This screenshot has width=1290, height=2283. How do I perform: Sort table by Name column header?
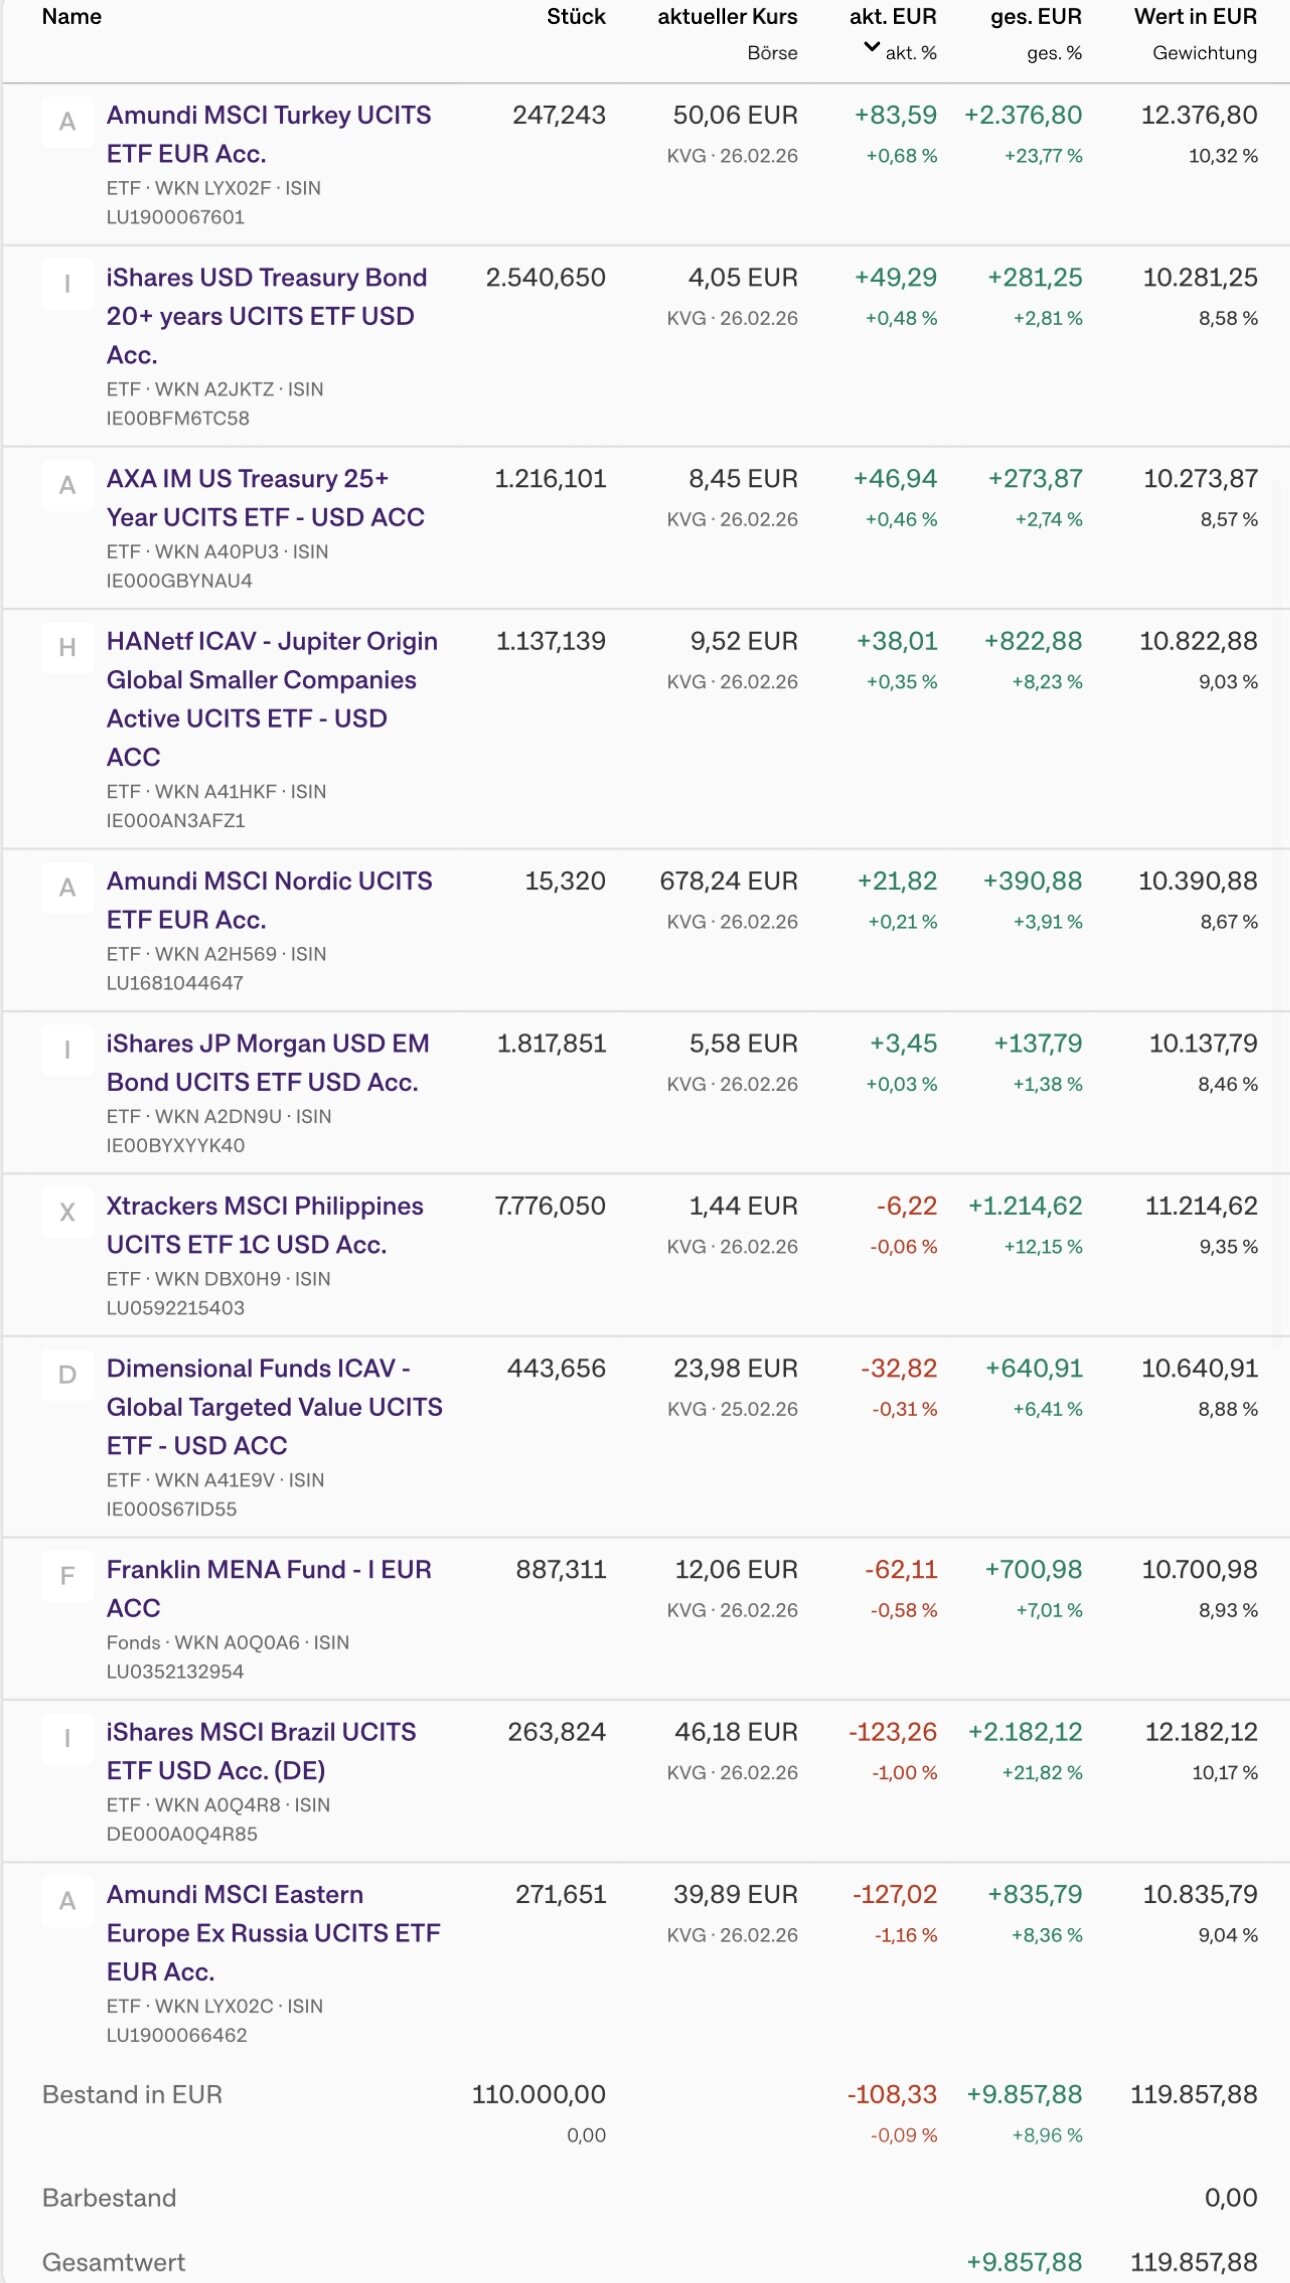[x=72, y=17]
